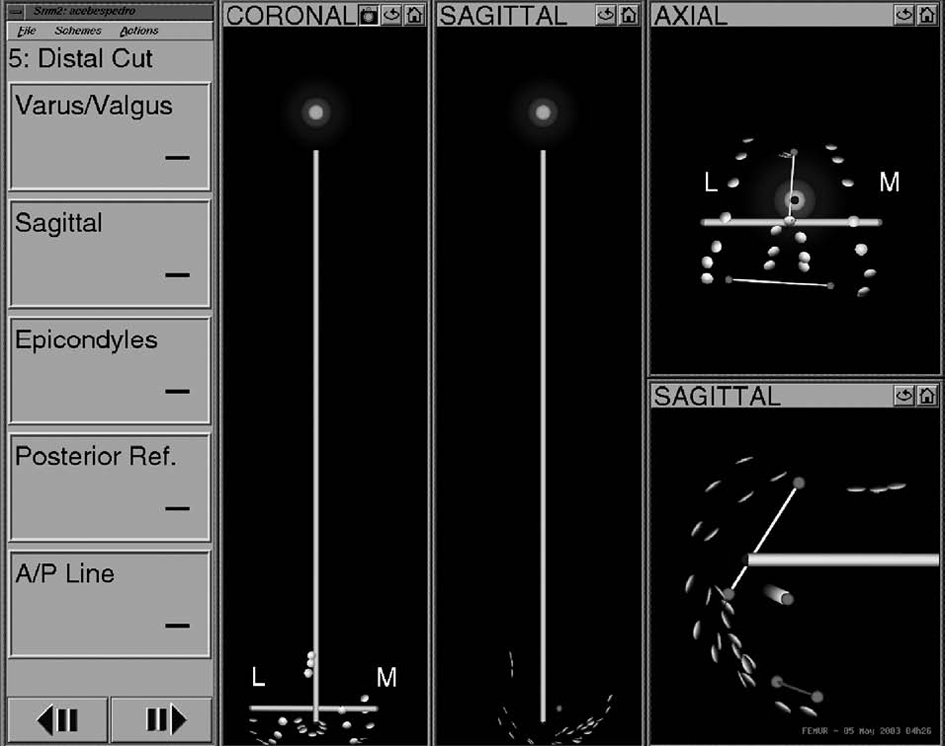Reset Axial view with the home icon
The height and width of the screenshot is (746, 945).
[927, 15]
